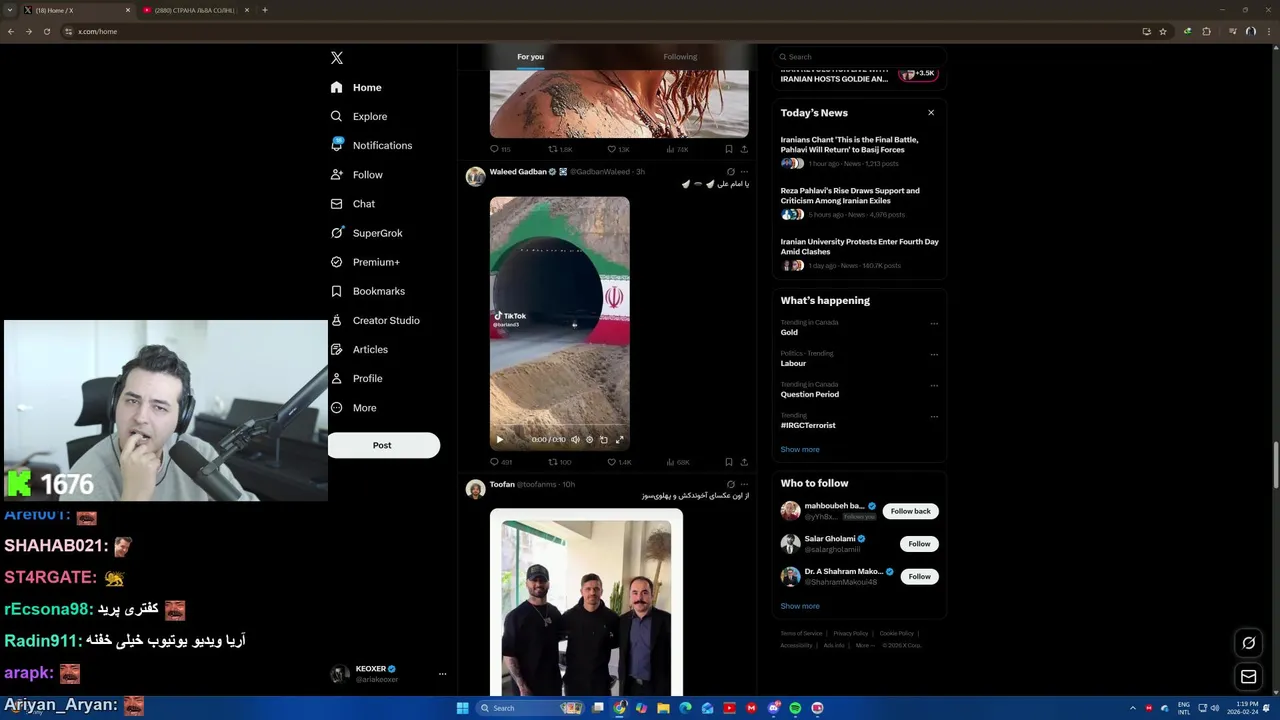Open Spotify from the taskbar
The height and width of the screenshot is (720, 1280).
click(x=795, y=708)
